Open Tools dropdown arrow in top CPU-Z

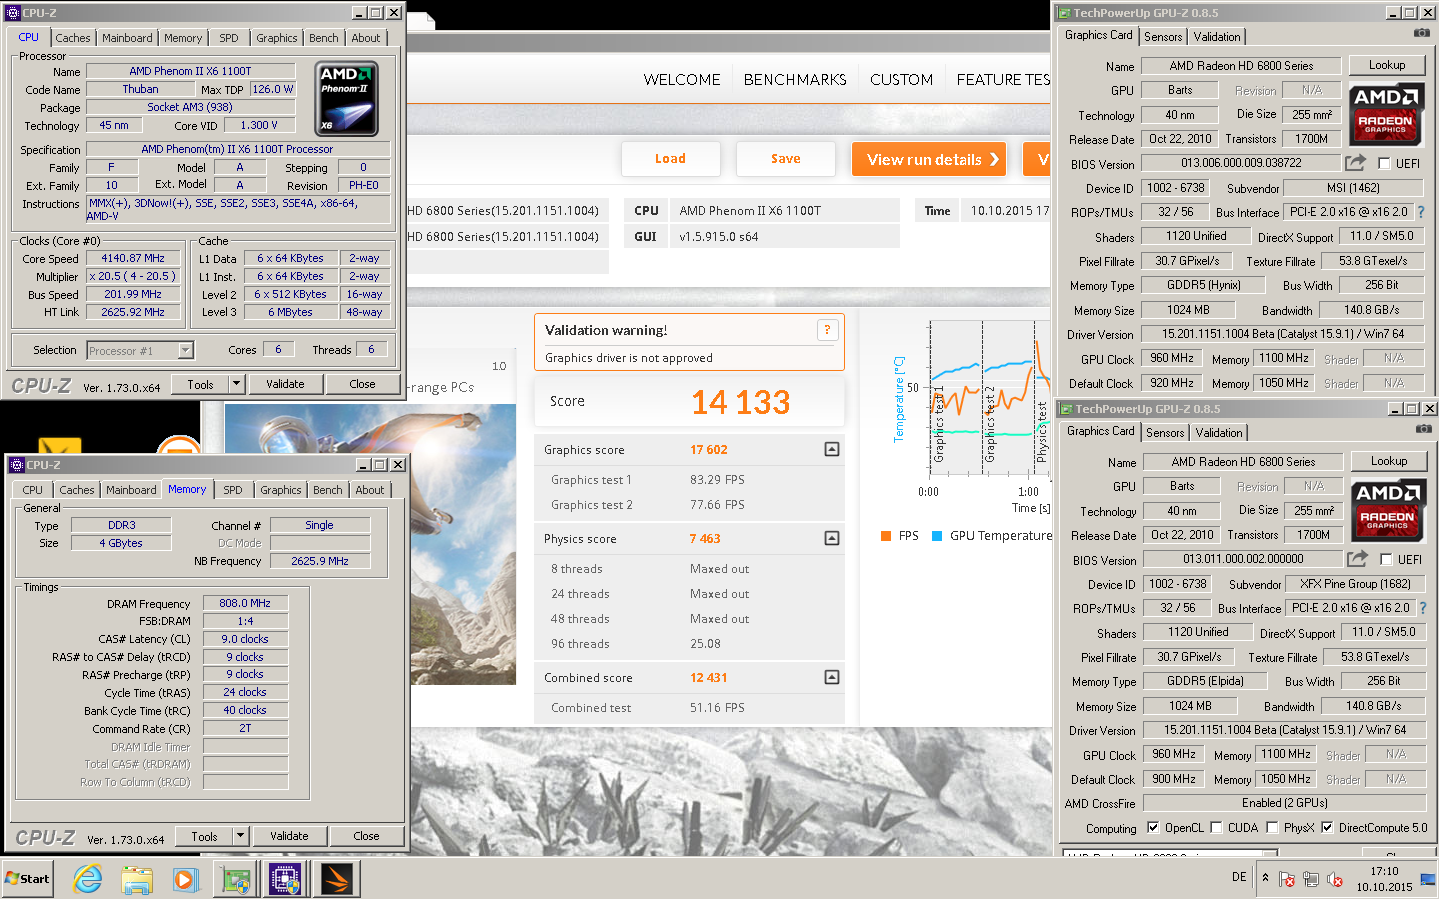pyautogui.click(x=236, y=384)
